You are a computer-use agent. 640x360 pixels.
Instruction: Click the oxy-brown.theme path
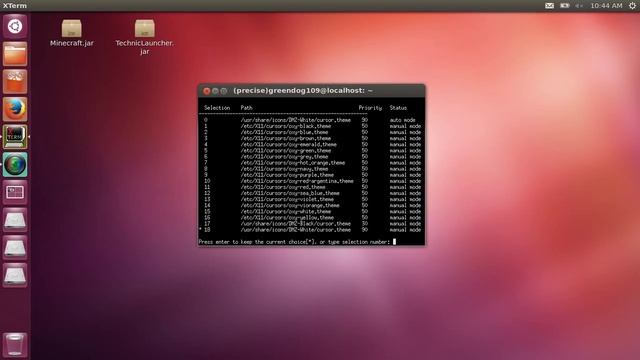pos(286,138)
